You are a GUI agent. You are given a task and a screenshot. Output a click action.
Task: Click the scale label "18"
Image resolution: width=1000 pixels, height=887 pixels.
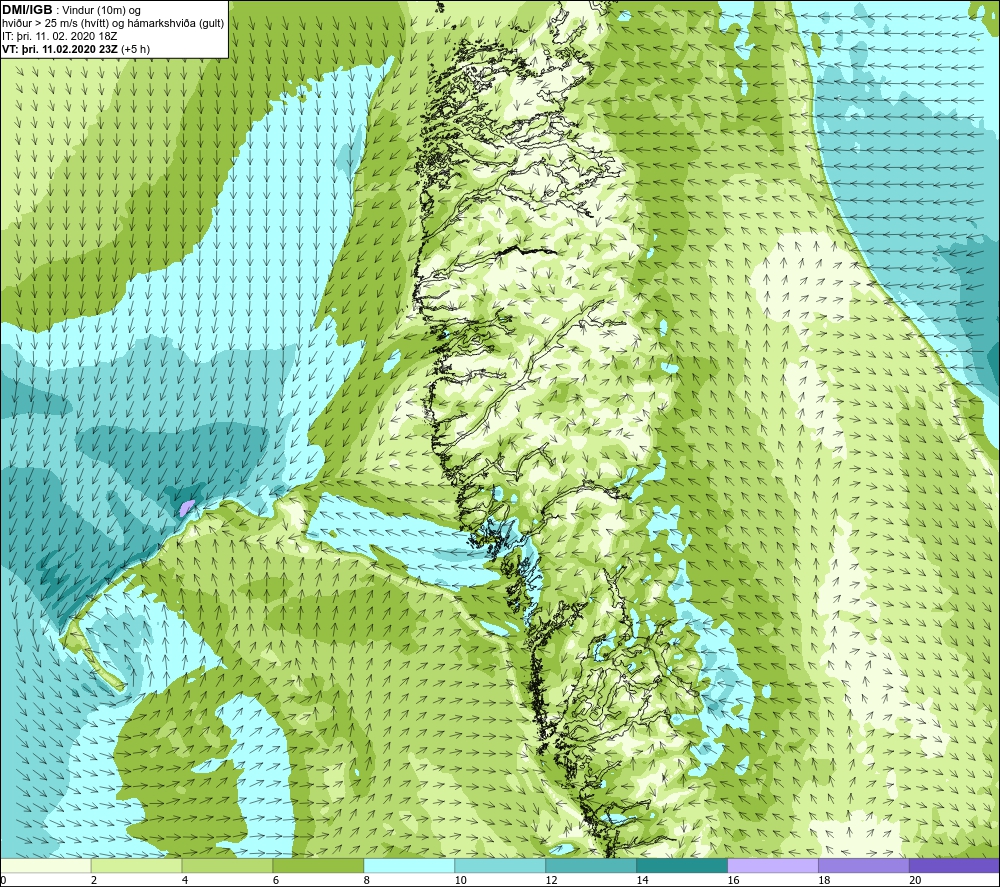point(824,880)
